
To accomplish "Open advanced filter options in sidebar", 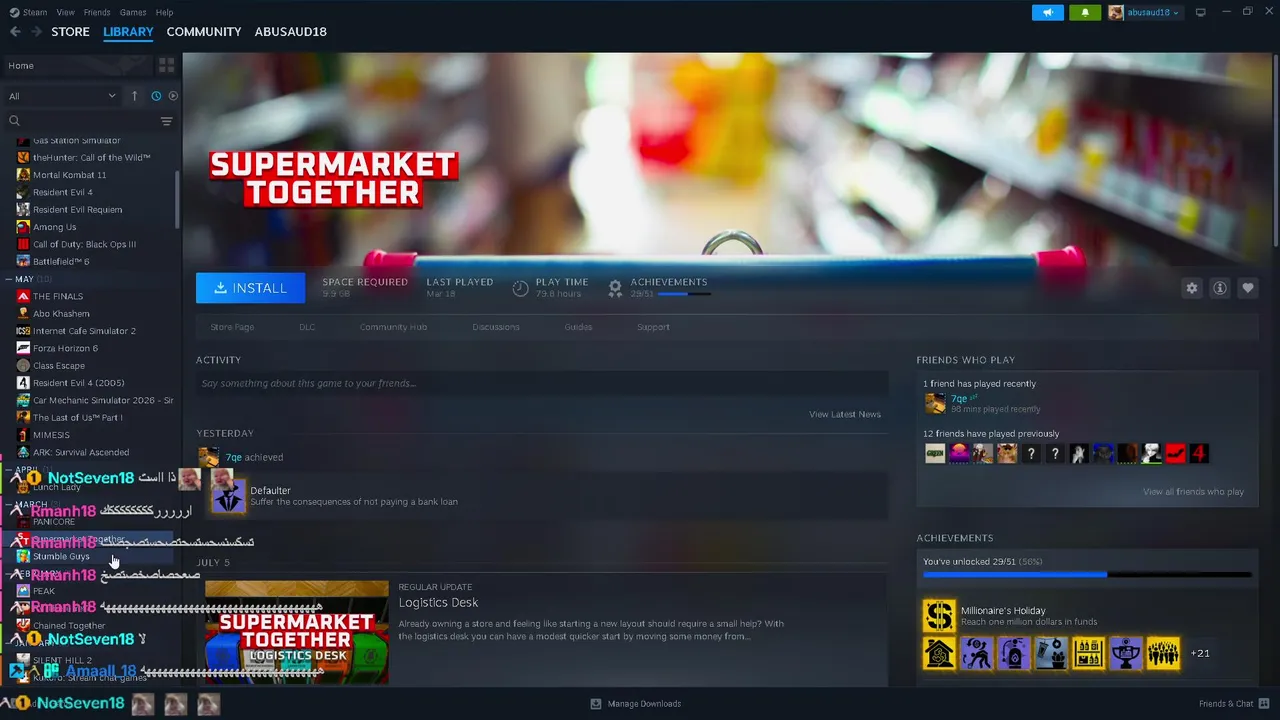I will point(166,121).
